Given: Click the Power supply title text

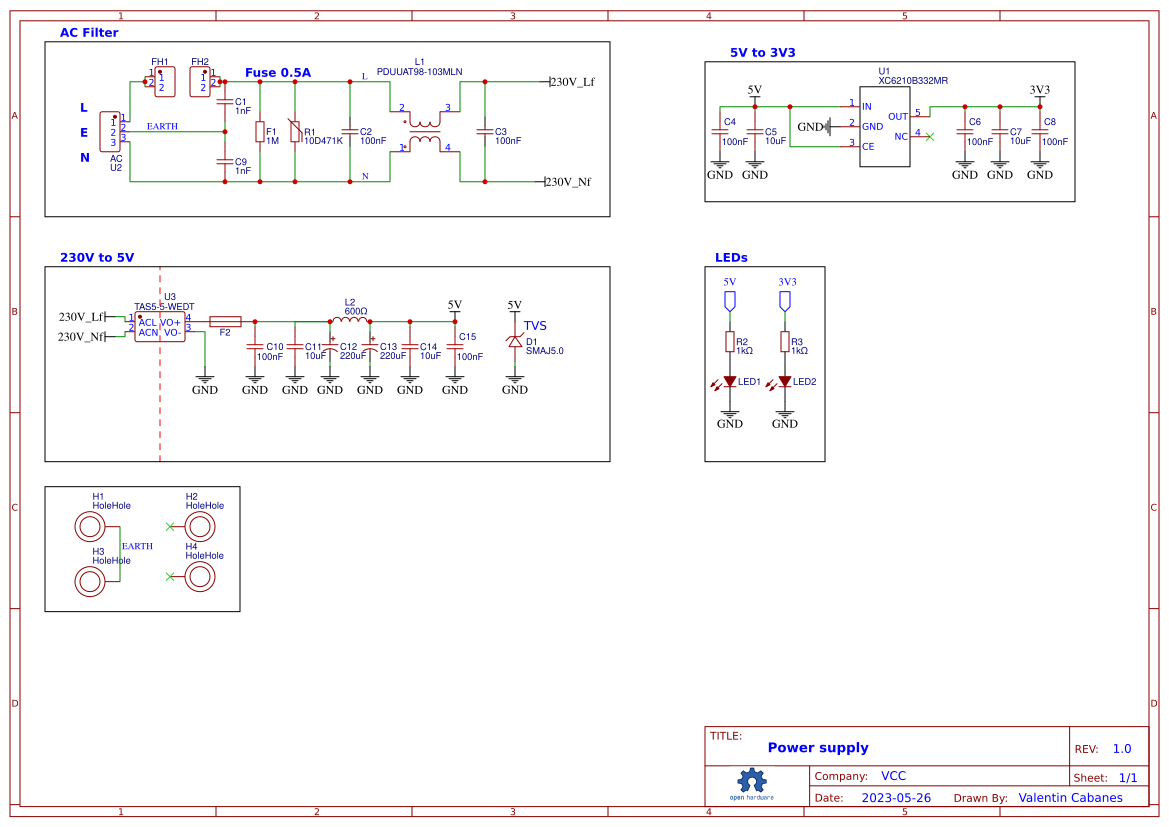Looking at the screenshot, I should click(x=817, y=747).
